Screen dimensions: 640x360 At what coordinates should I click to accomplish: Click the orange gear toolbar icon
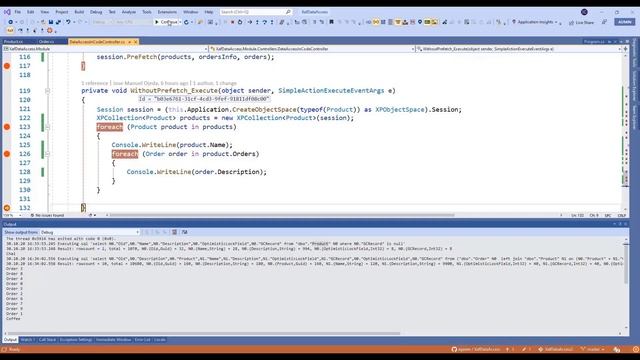(49, 30)
